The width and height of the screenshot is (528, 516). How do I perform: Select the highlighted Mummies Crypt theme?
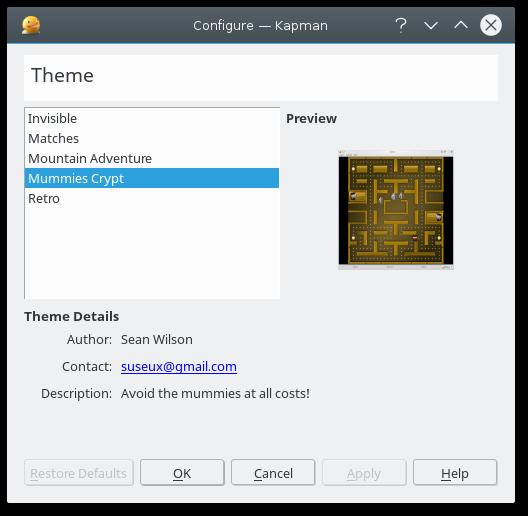[x=152, y=178]
